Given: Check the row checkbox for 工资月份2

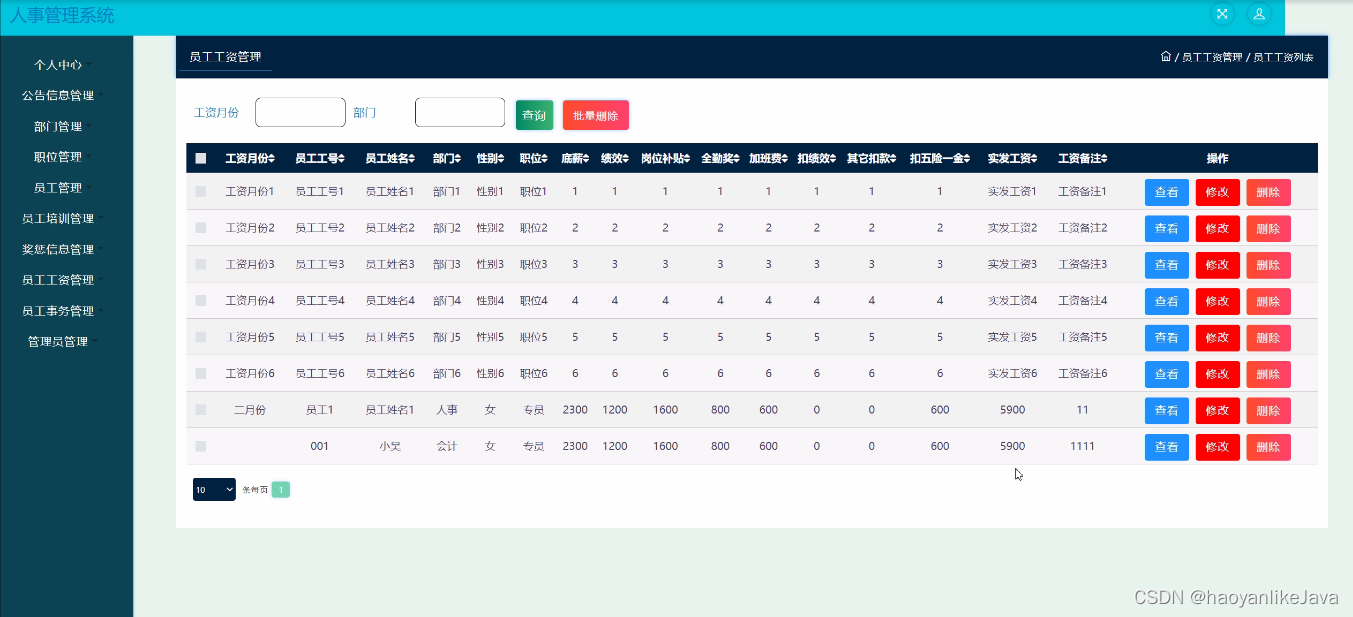Looking at the screenshot, I should point(201,228).
